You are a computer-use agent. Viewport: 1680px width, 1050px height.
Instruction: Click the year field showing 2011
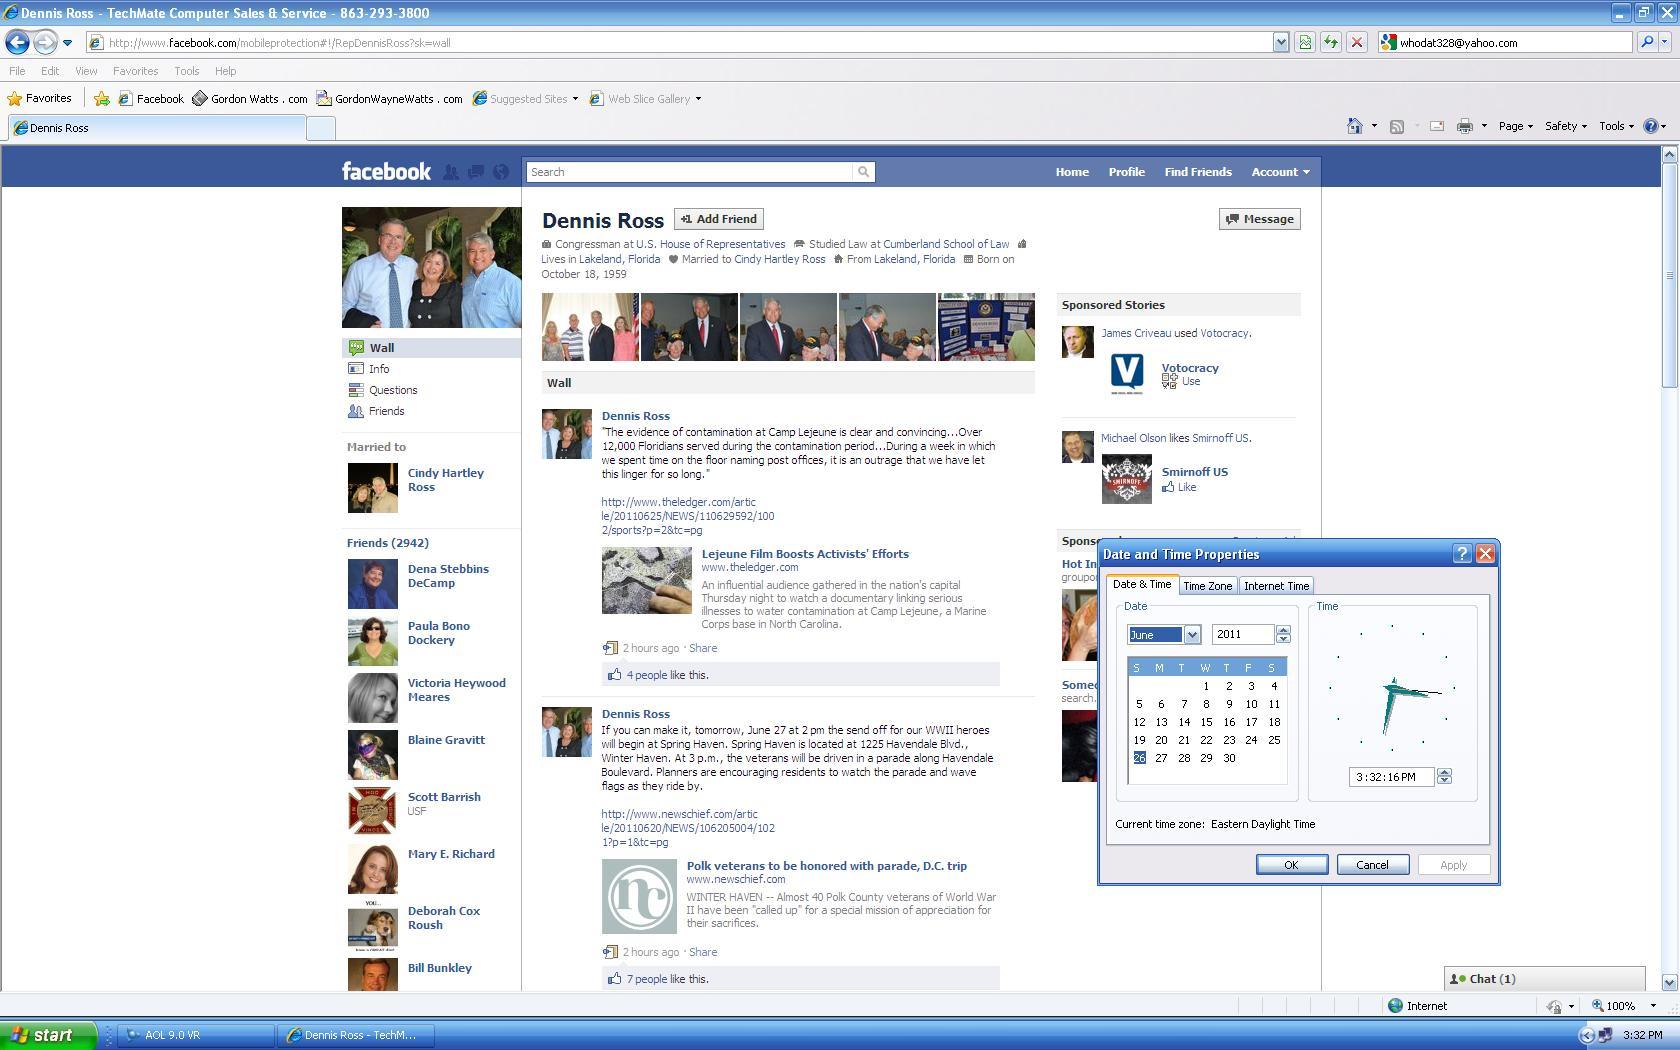[1243, 635]
